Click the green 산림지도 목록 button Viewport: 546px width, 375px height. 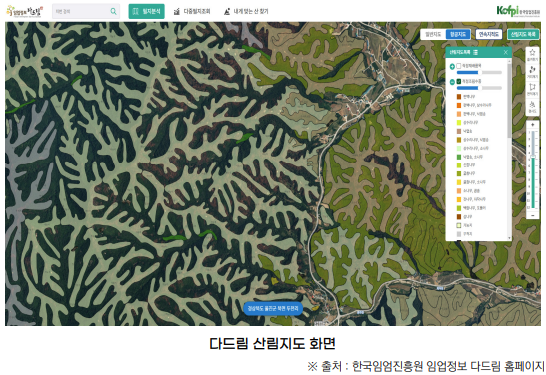click(x=523, y=34)
